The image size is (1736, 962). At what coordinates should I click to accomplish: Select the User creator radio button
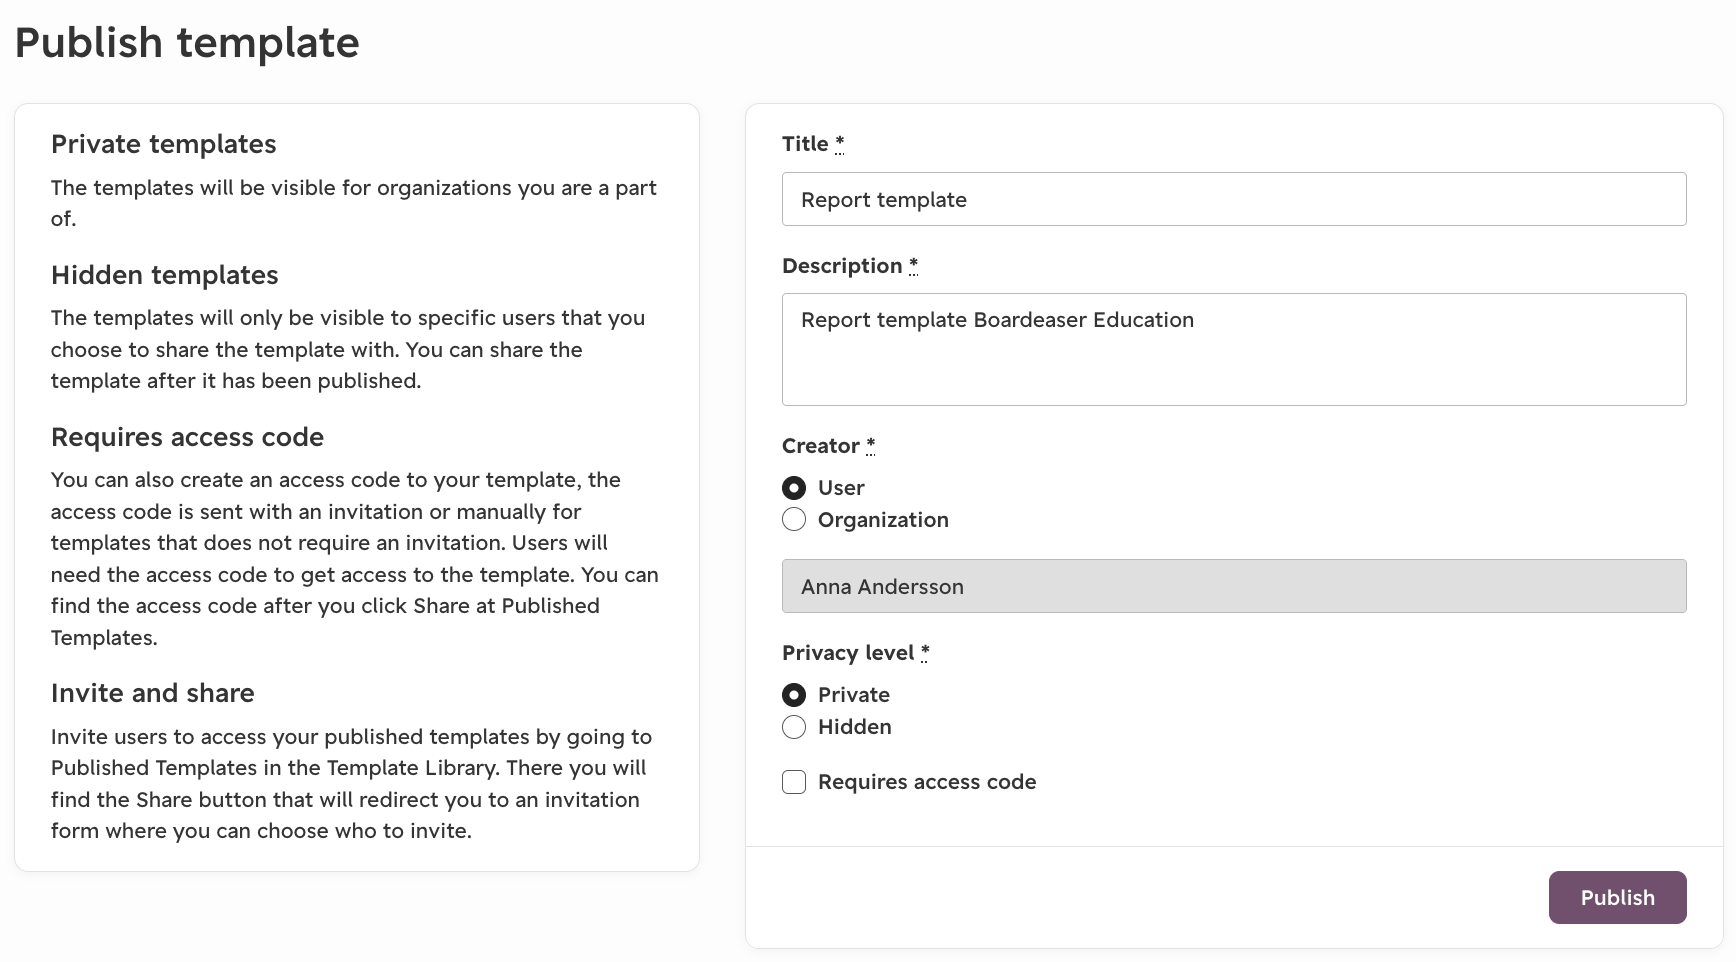coord(794,488)
